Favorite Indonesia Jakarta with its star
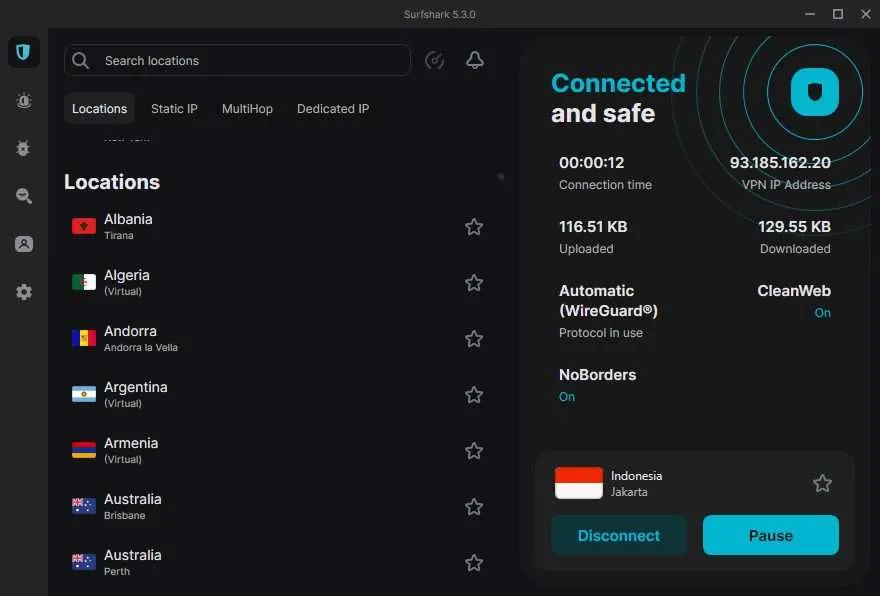The image size is (880, 596). coord(822,483)
